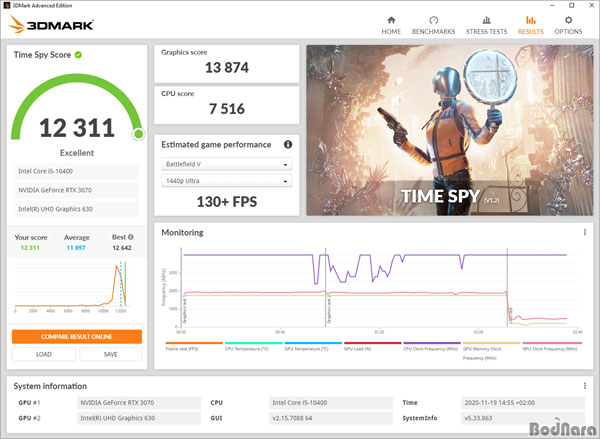Click the score distribution chart
This screenshot has height=439, width=600.
(x=71, y=287)
